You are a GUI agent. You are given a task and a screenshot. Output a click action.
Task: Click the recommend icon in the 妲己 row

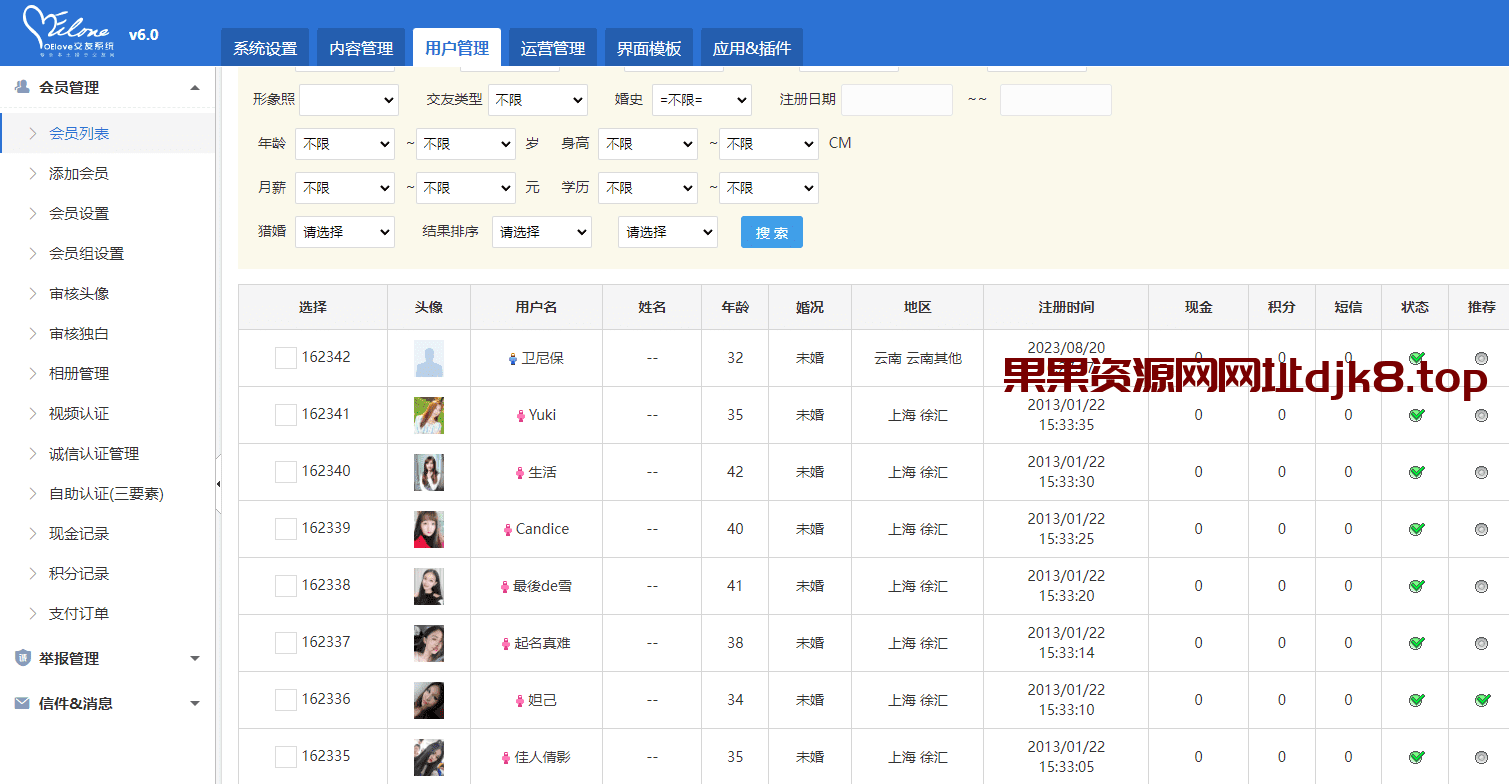click(x=1482, y=700)
